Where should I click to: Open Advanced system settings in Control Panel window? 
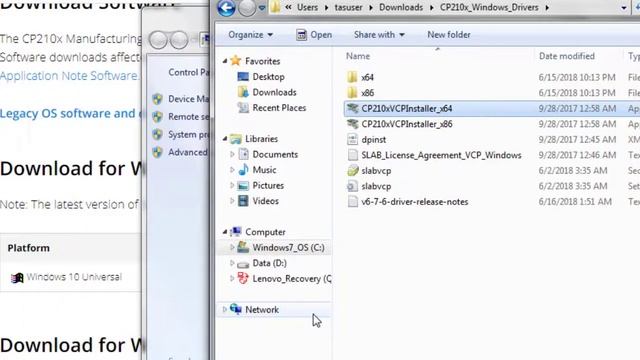pyautogui.click(x=188, y=152)
